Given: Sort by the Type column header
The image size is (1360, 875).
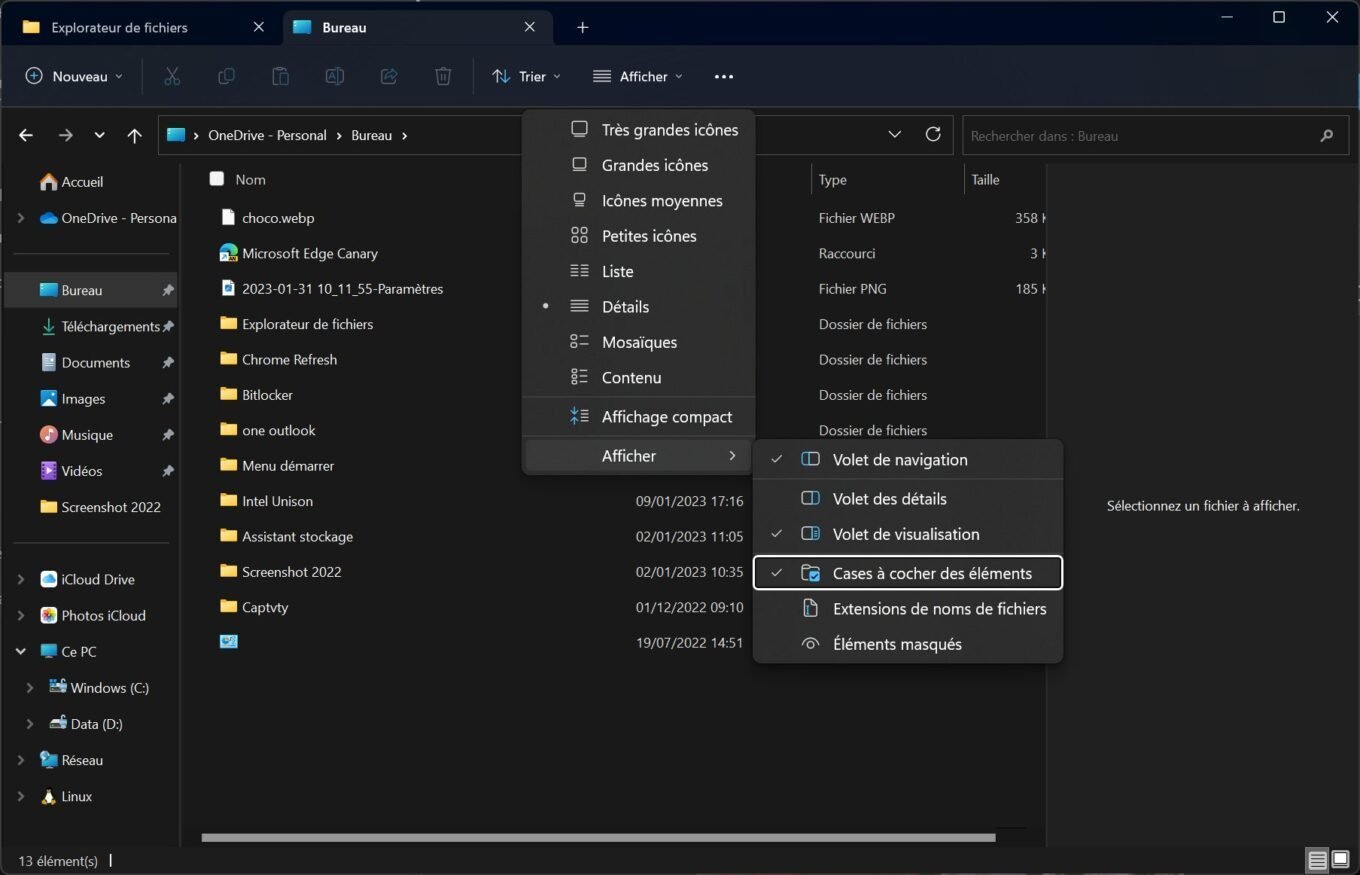Looking at the screenshot, I should point(832,180).
